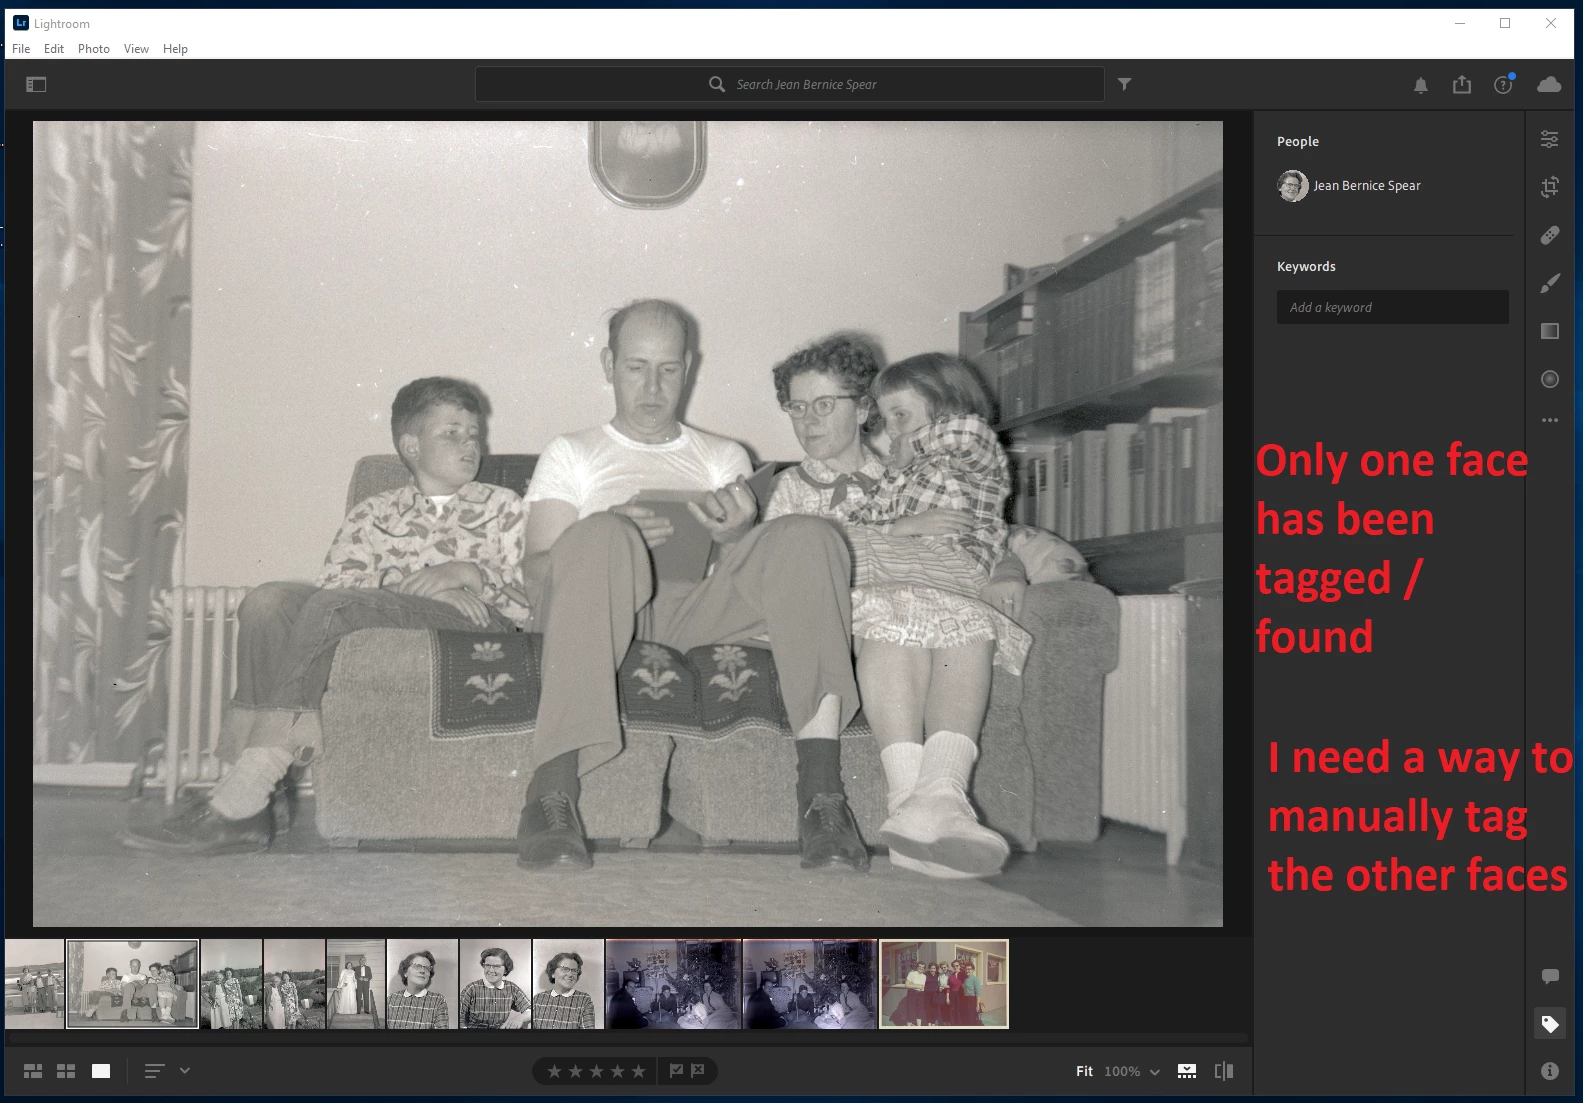1589x1103 pixels.
Task: Select the Radial Gradient tool
Action: [1549, 379]
